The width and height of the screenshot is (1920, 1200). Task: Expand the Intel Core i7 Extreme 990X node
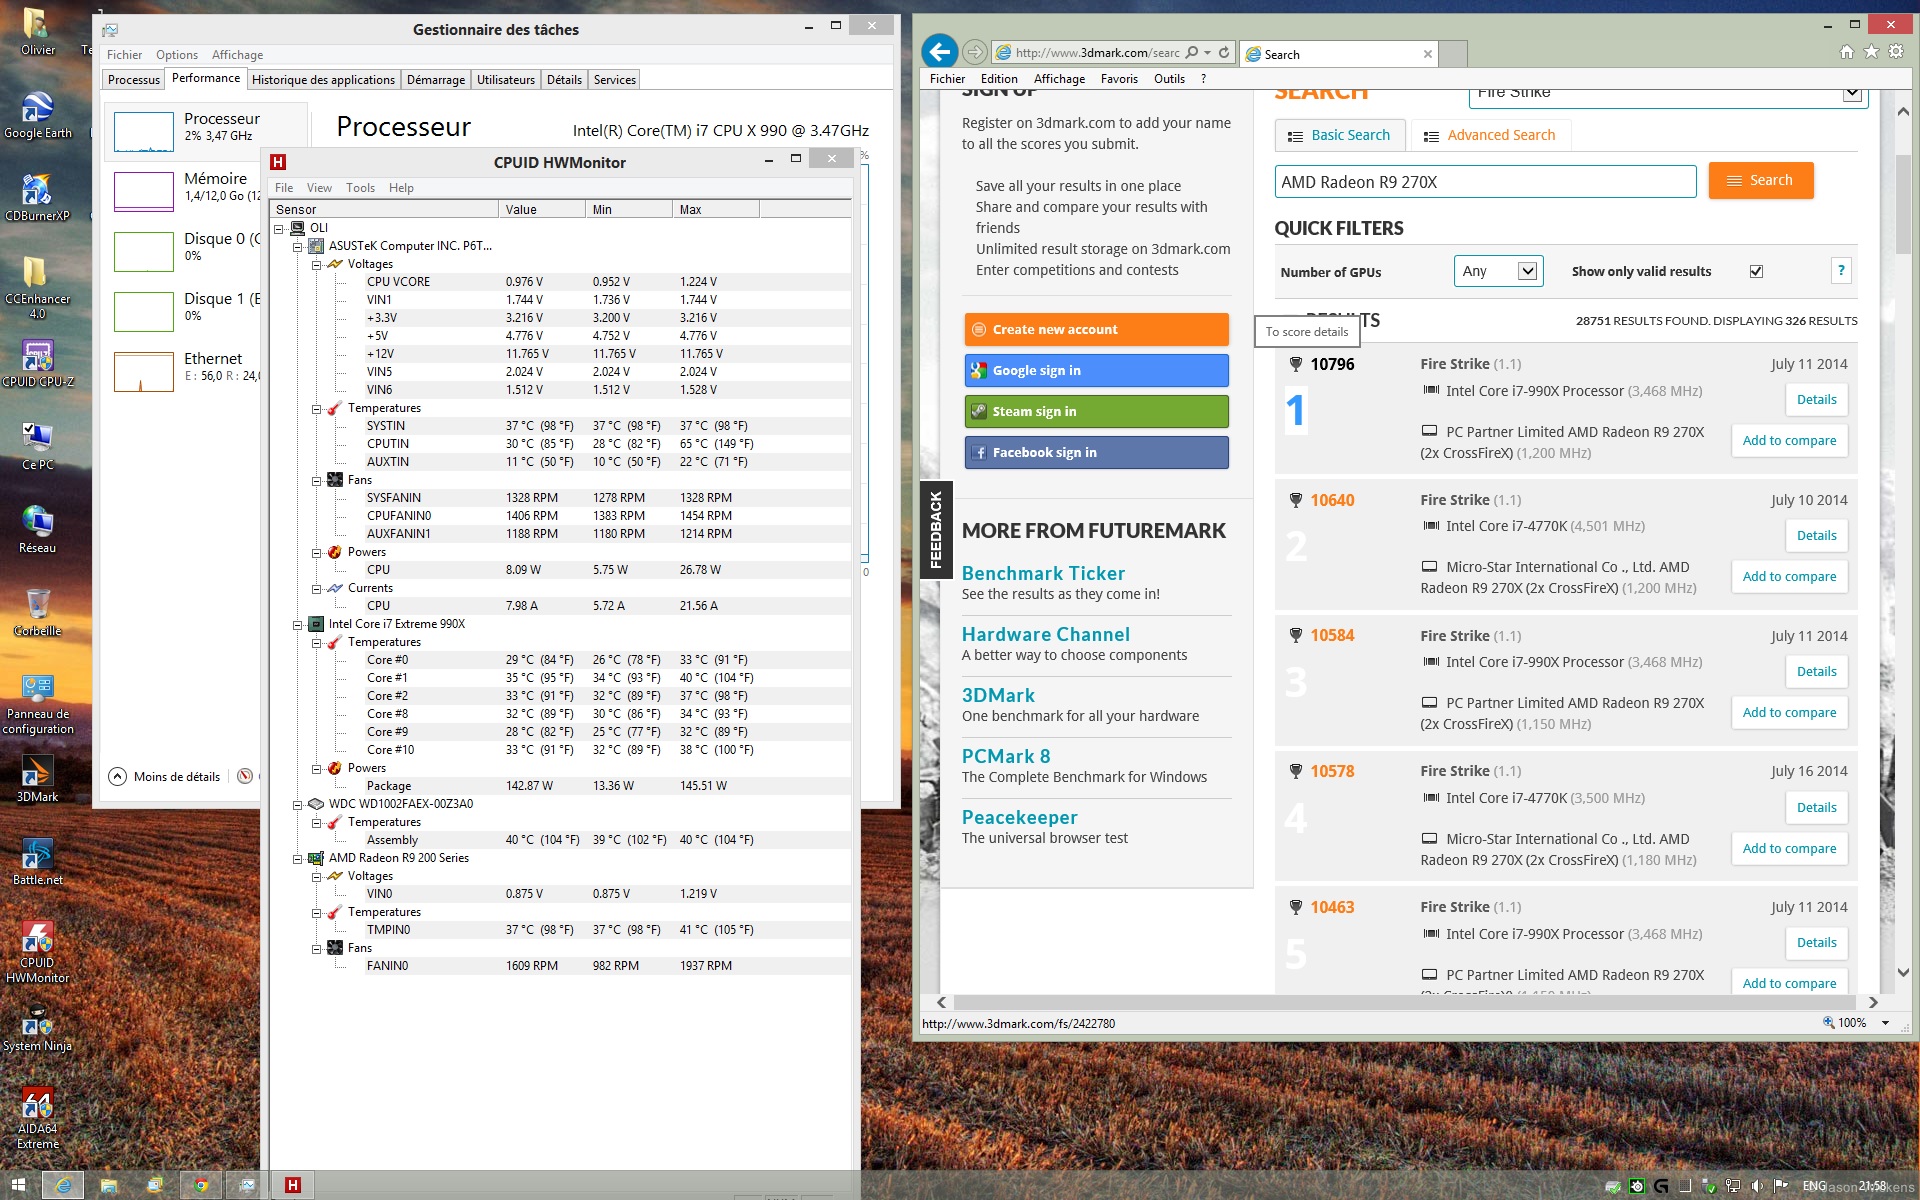point(297,624)
